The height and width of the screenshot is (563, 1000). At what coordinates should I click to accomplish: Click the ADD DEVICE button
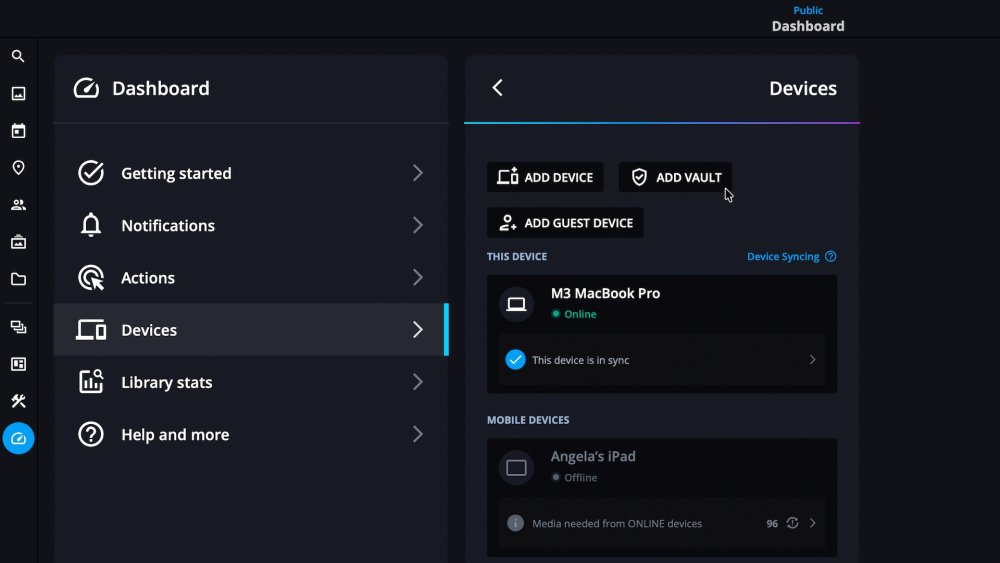(545, 177)
